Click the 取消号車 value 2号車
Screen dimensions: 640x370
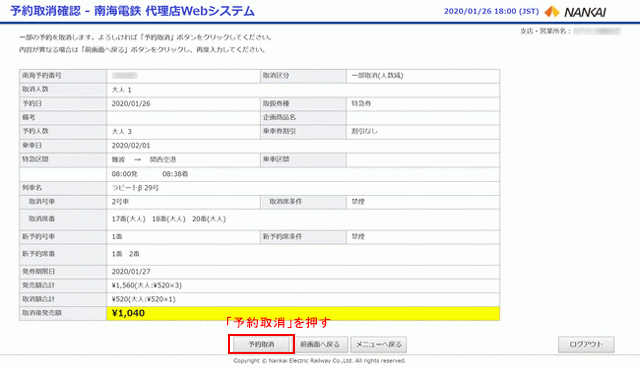point(120,202)
